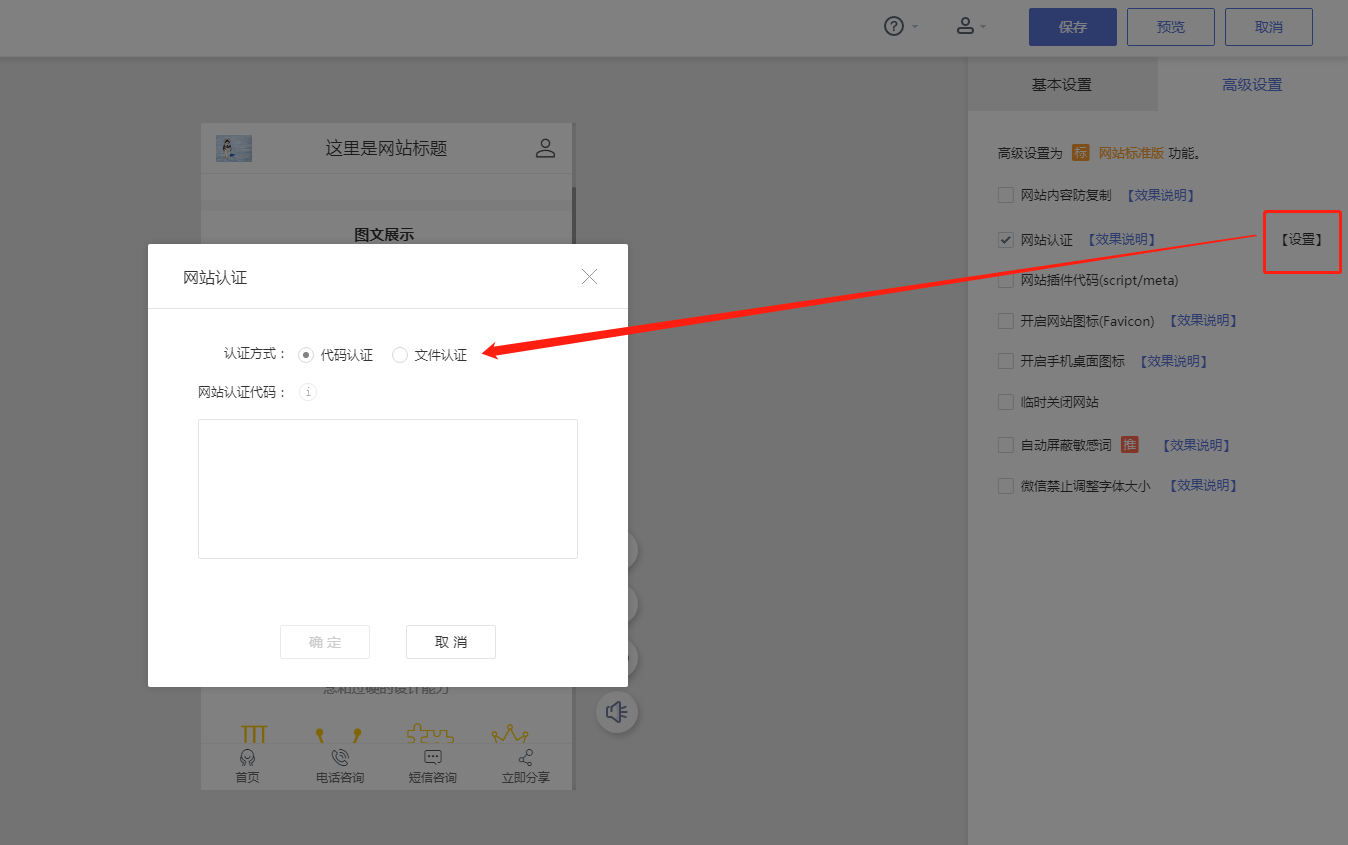Expand the dropdown arrow beside account icon
This screenshot has width=1348, height=845.
[x=983, y=27]
